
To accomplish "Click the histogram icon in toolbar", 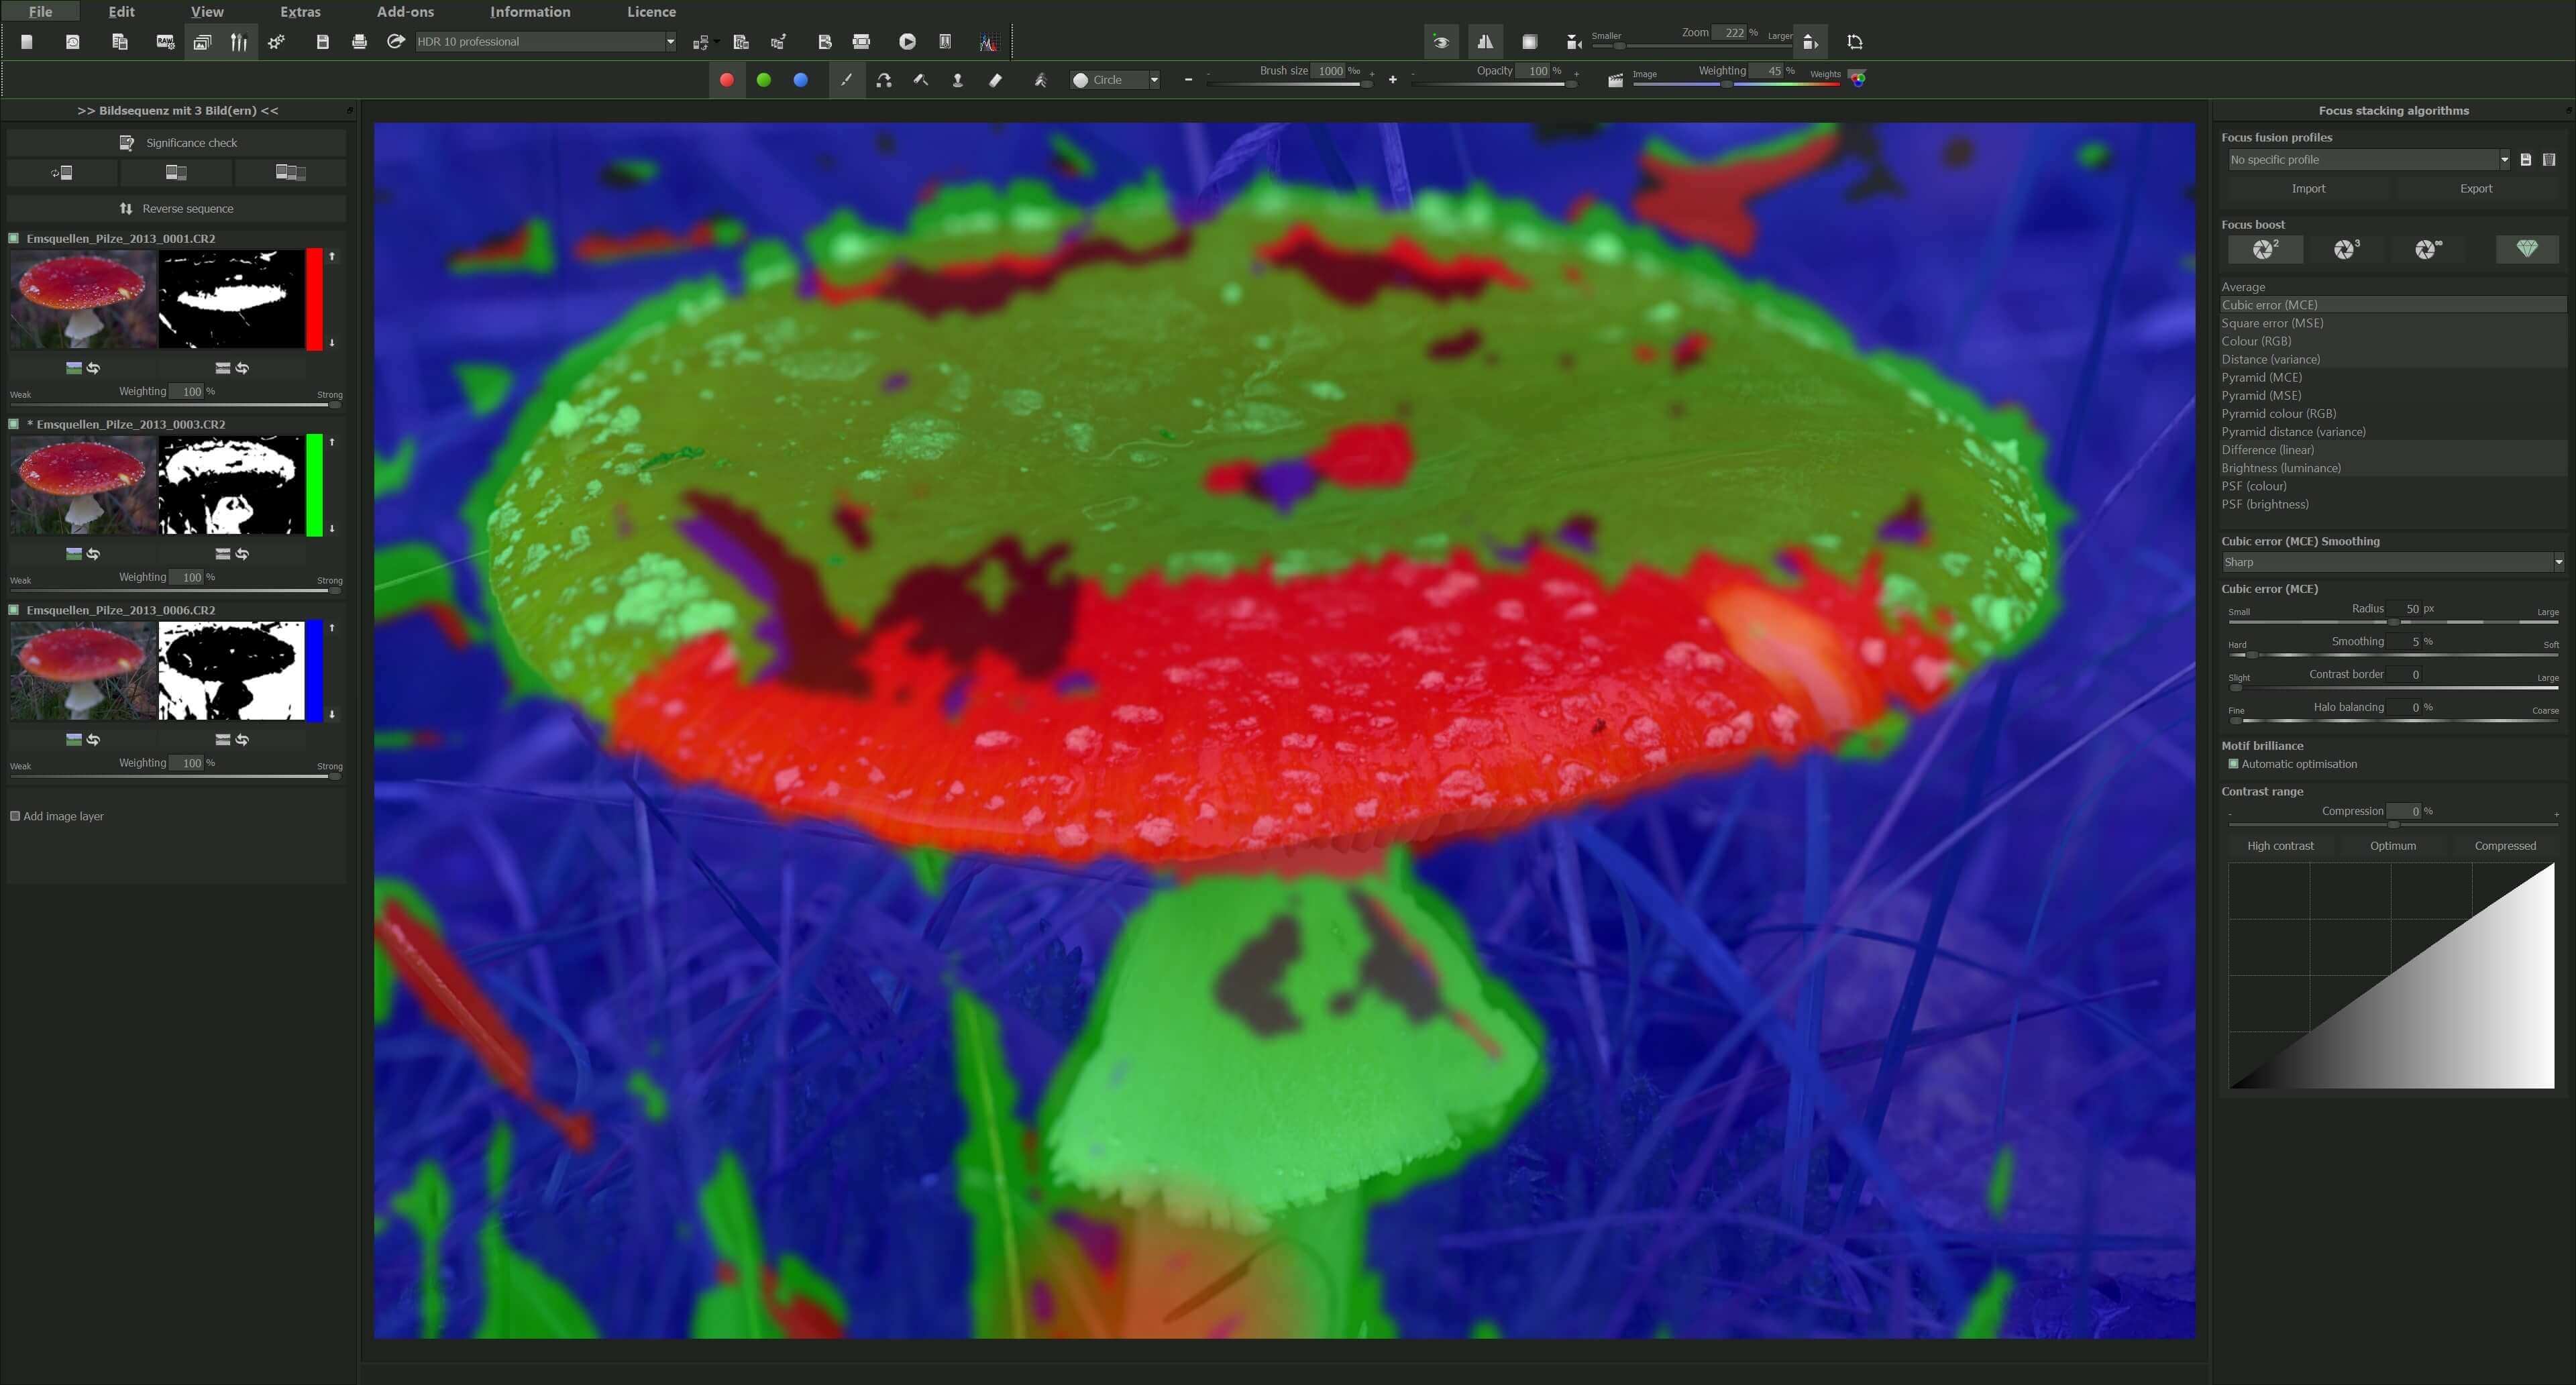I will click(x=988, y=42).
